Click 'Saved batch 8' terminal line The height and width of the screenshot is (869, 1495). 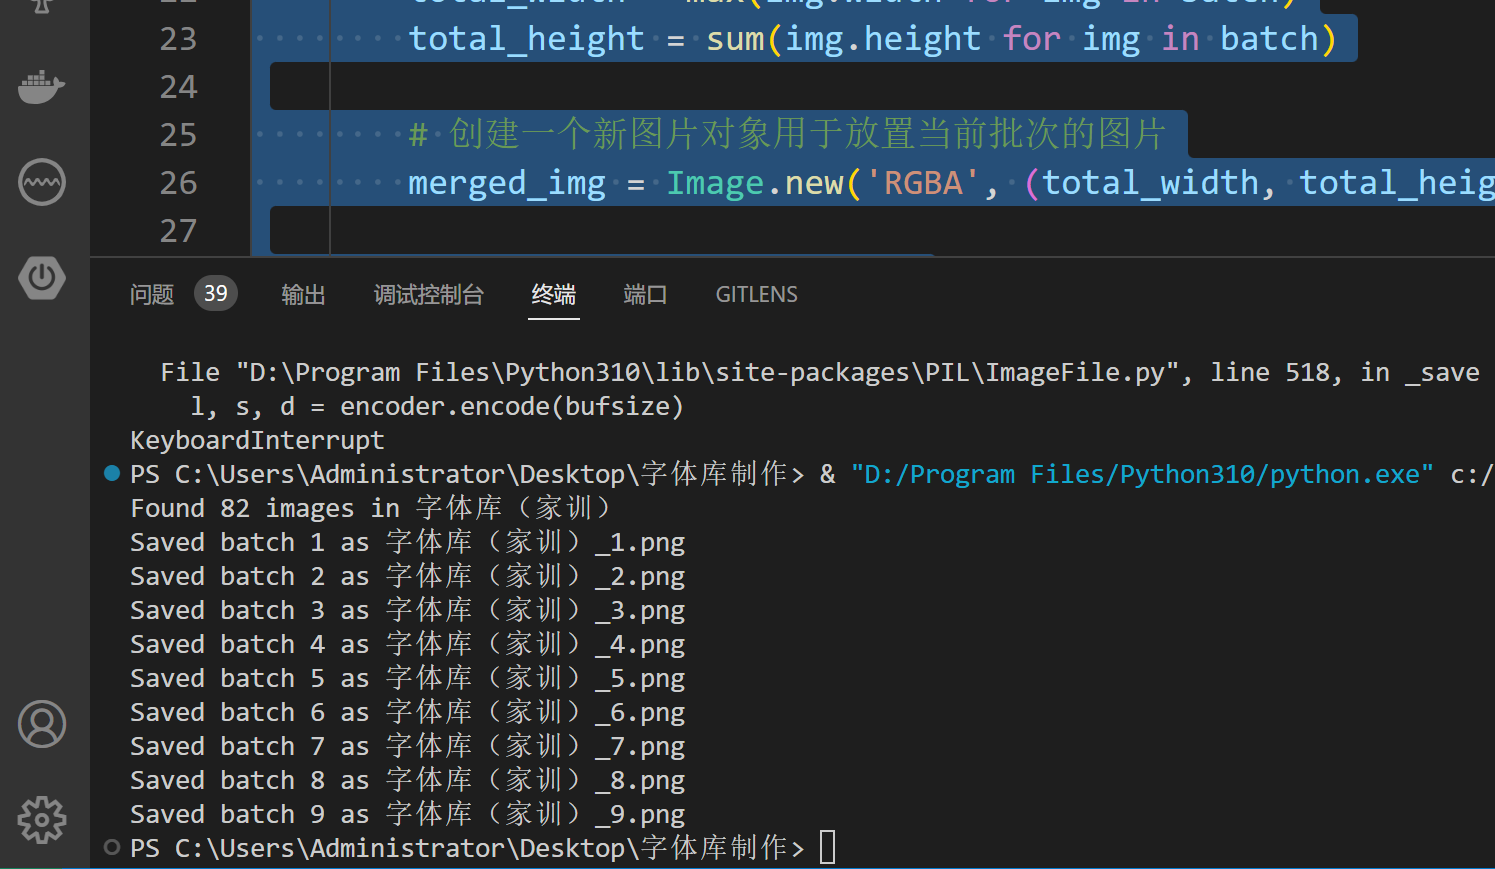pos(408,780)
